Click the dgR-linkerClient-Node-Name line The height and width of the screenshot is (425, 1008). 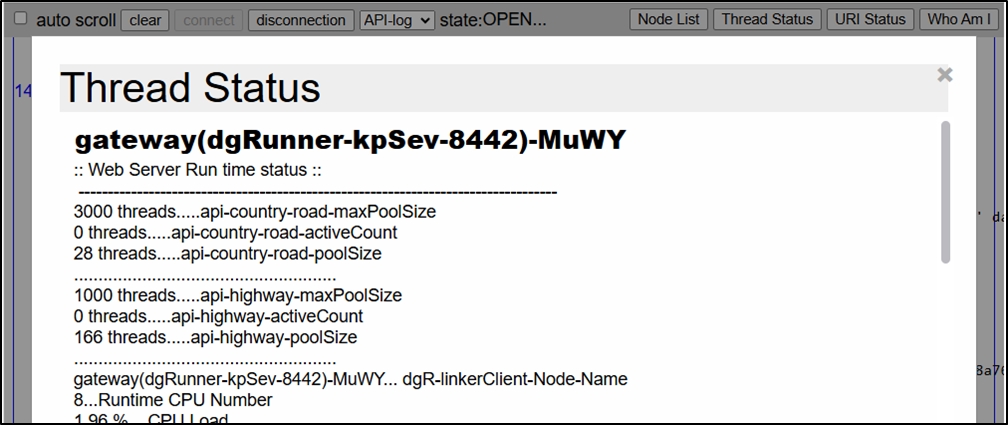[x=351, y=379]
